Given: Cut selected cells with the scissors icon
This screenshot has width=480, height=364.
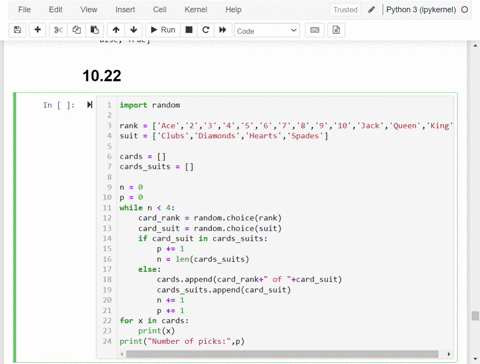Looking at the screenshot, I should [x=58, y=30].
